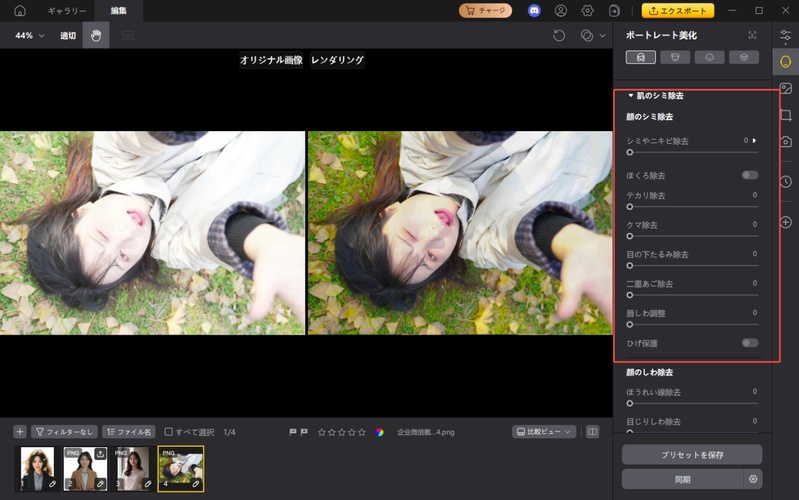Open the ファイル名 sort dropdown

coord(129,432)
